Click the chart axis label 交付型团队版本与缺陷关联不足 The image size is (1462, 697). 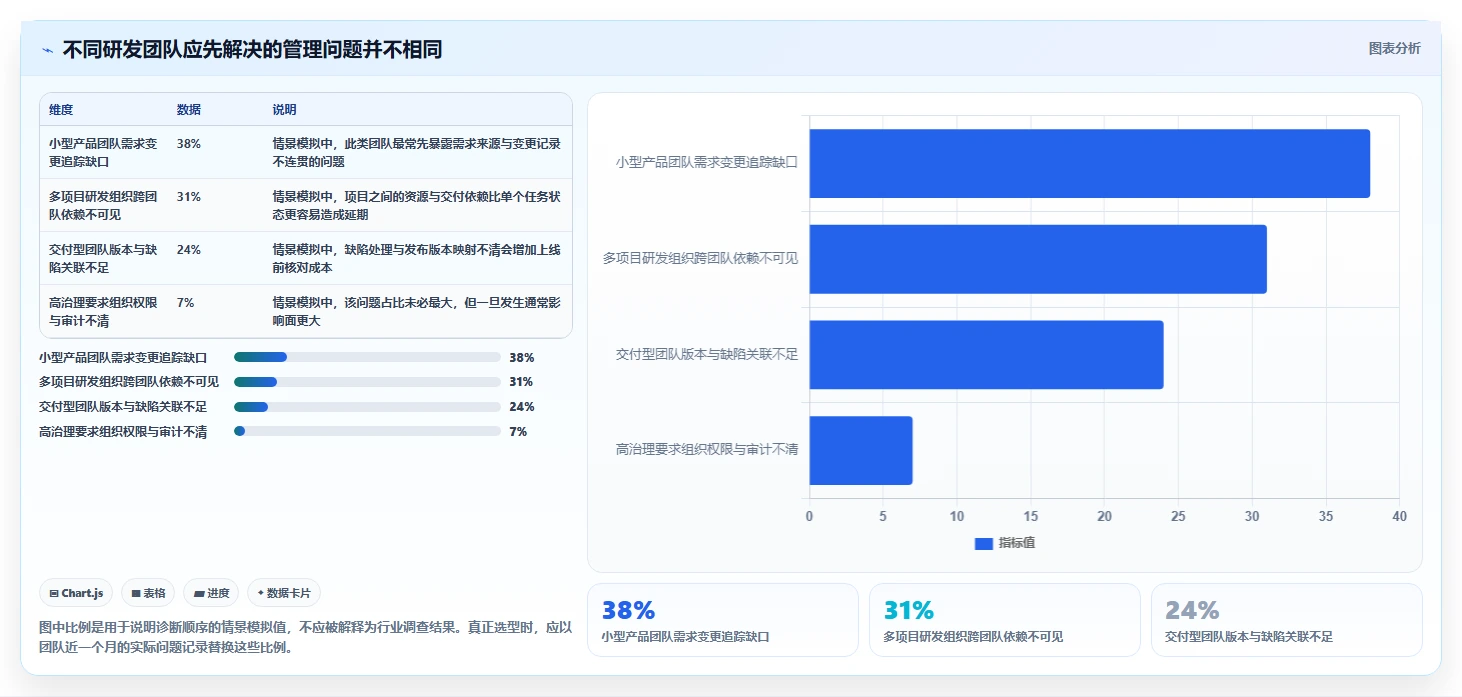coord(707,354)
